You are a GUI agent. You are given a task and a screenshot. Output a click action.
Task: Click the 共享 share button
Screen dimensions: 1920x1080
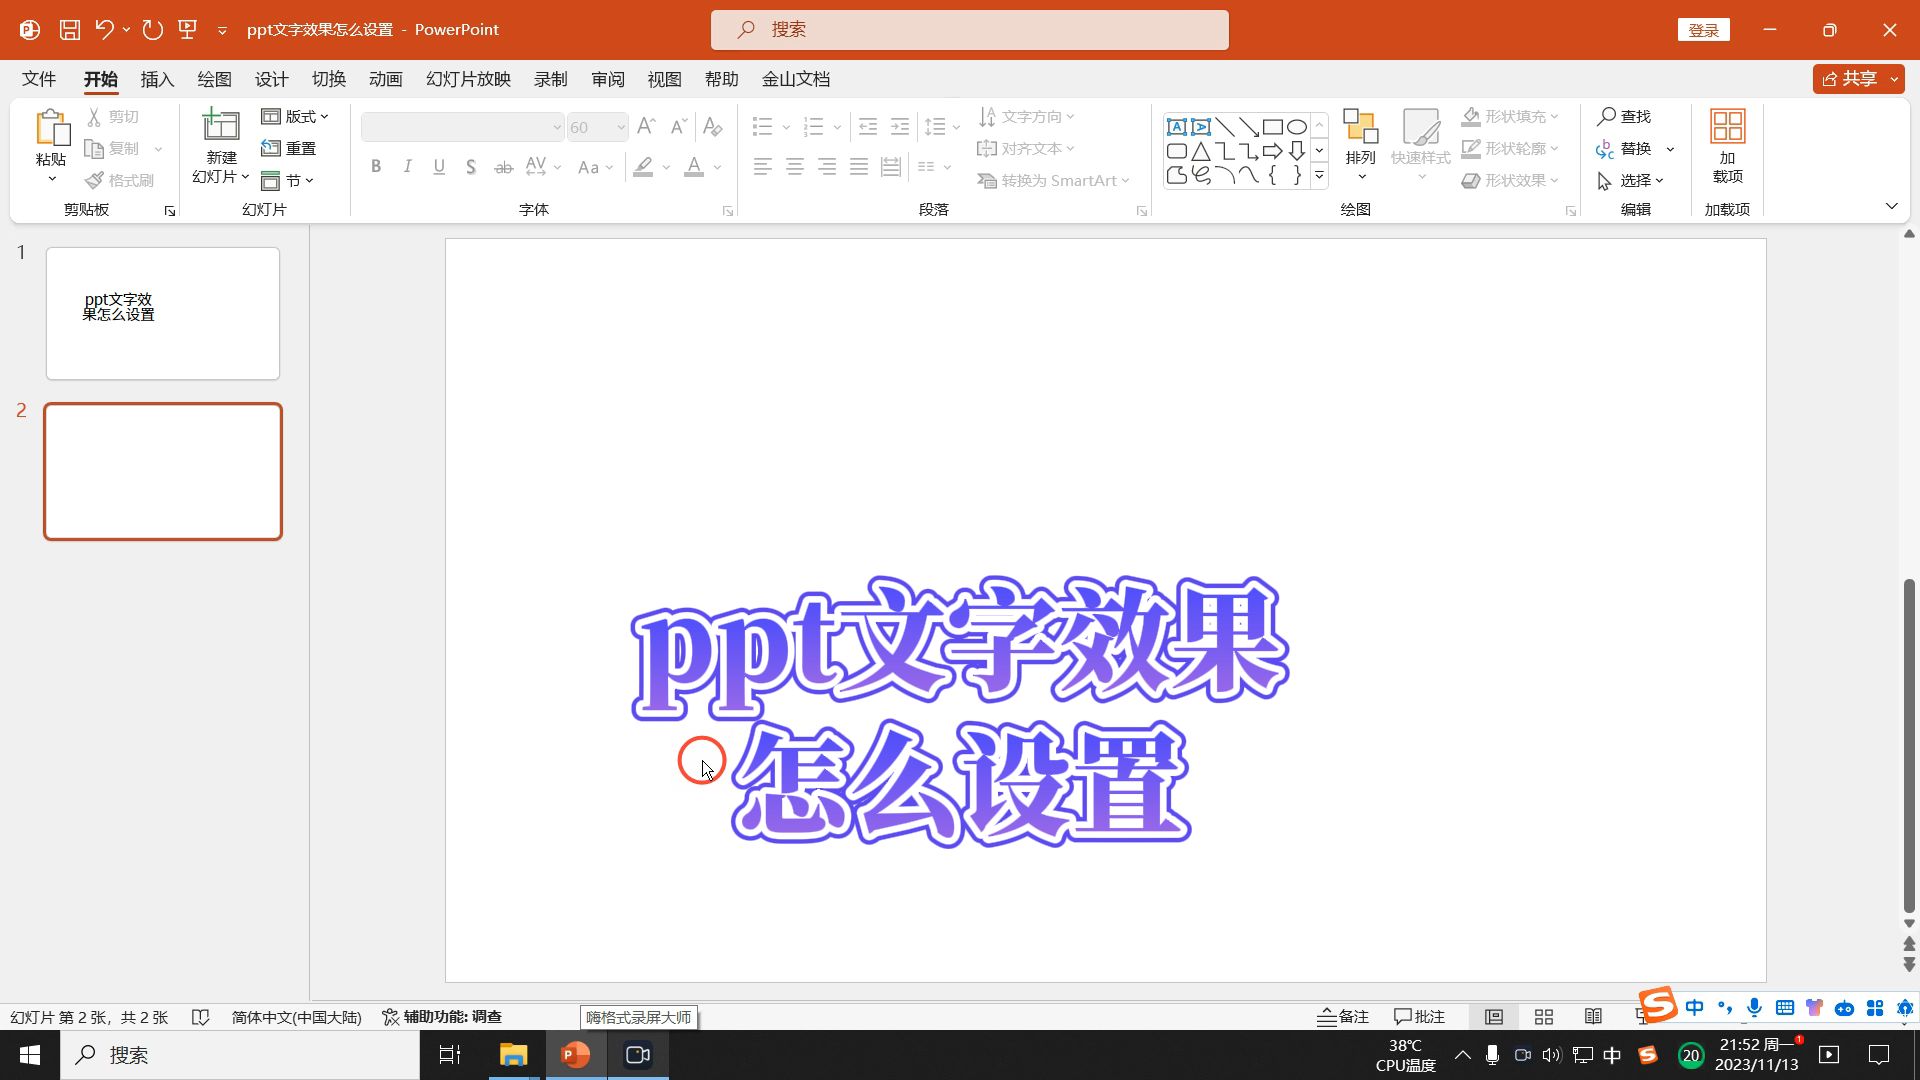(x=1856, y=79)
